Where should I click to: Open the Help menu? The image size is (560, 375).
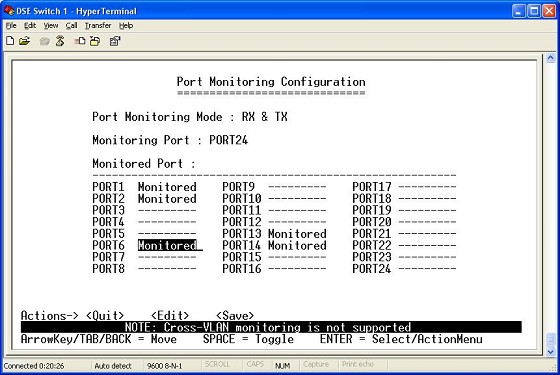click(x=126, y=26)
